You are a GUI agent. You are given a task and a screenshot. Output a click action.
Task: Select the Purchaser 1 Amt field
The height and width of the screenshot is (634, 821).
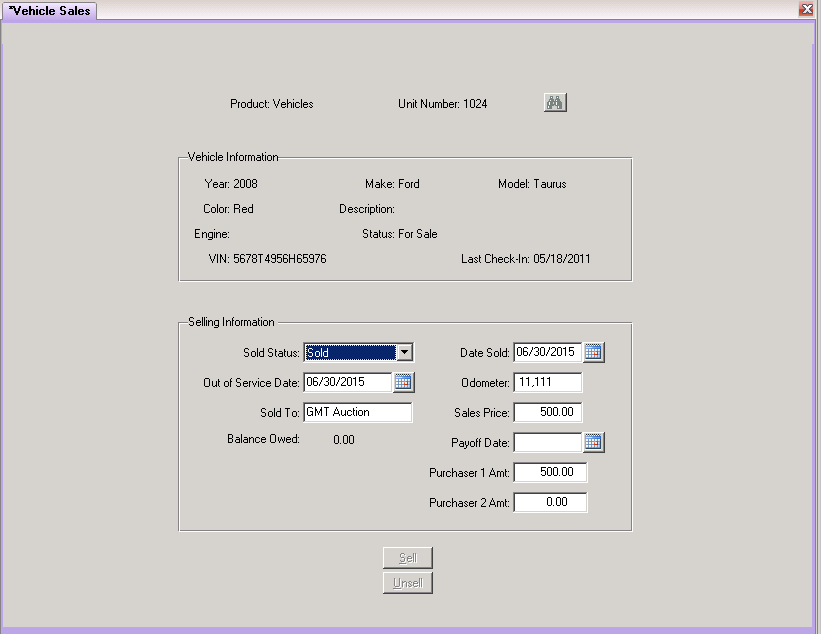tap(550, 472)
